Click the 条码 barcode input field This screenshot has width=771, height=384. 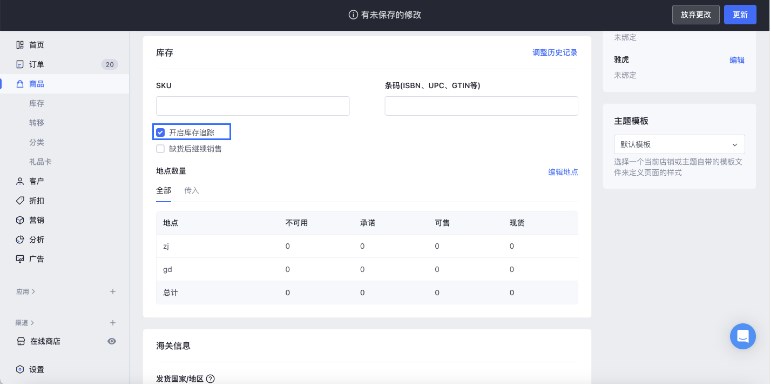click(x=481, y=106)
